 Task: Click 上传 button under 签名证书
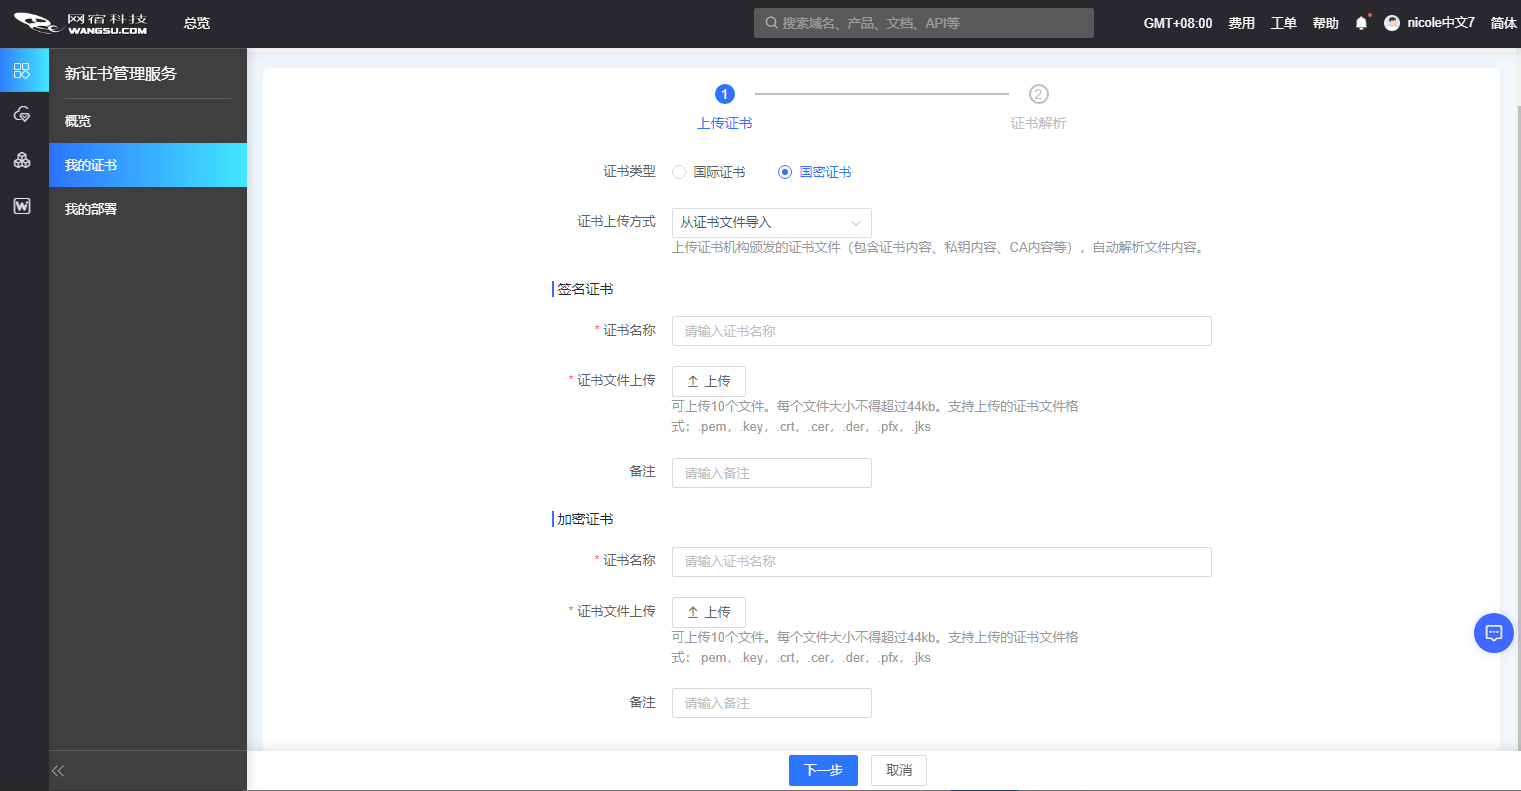pos(709,381)
